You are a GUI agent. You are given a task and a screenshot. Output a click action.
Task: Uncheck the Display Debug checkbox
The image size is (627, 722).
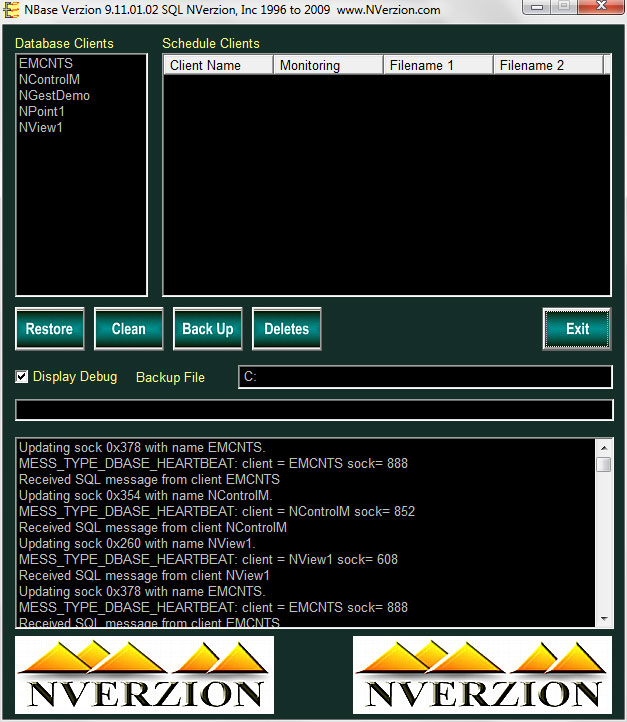coord(21,377)
